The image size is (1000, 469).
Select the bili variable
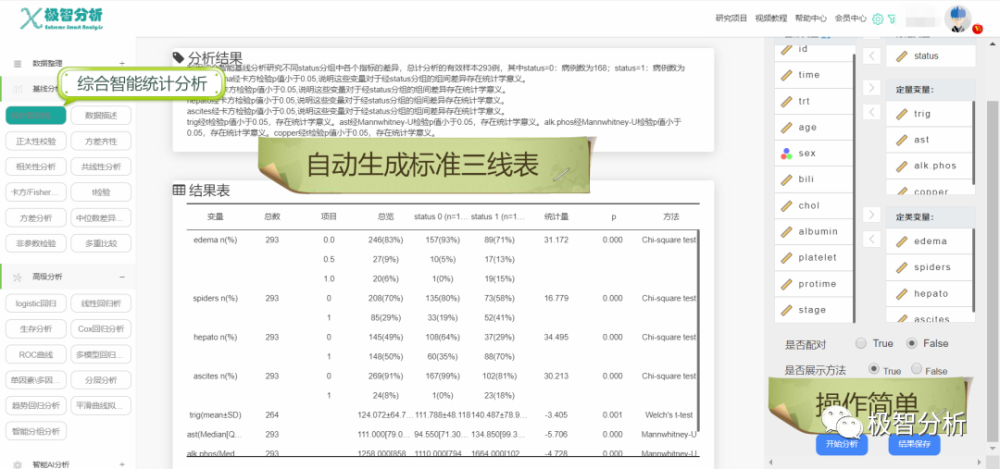(814, 179)
